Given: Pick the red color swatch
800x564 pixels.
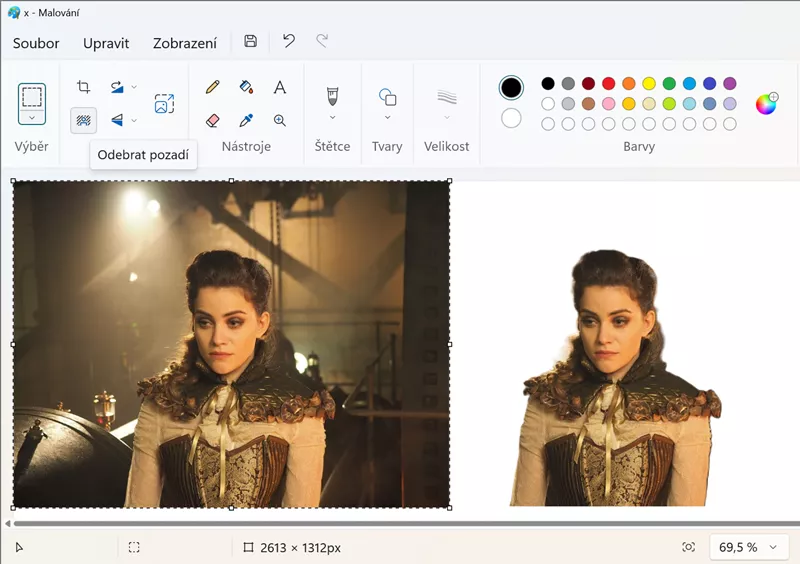Looking at the screenshot, I should coord(608,84).
